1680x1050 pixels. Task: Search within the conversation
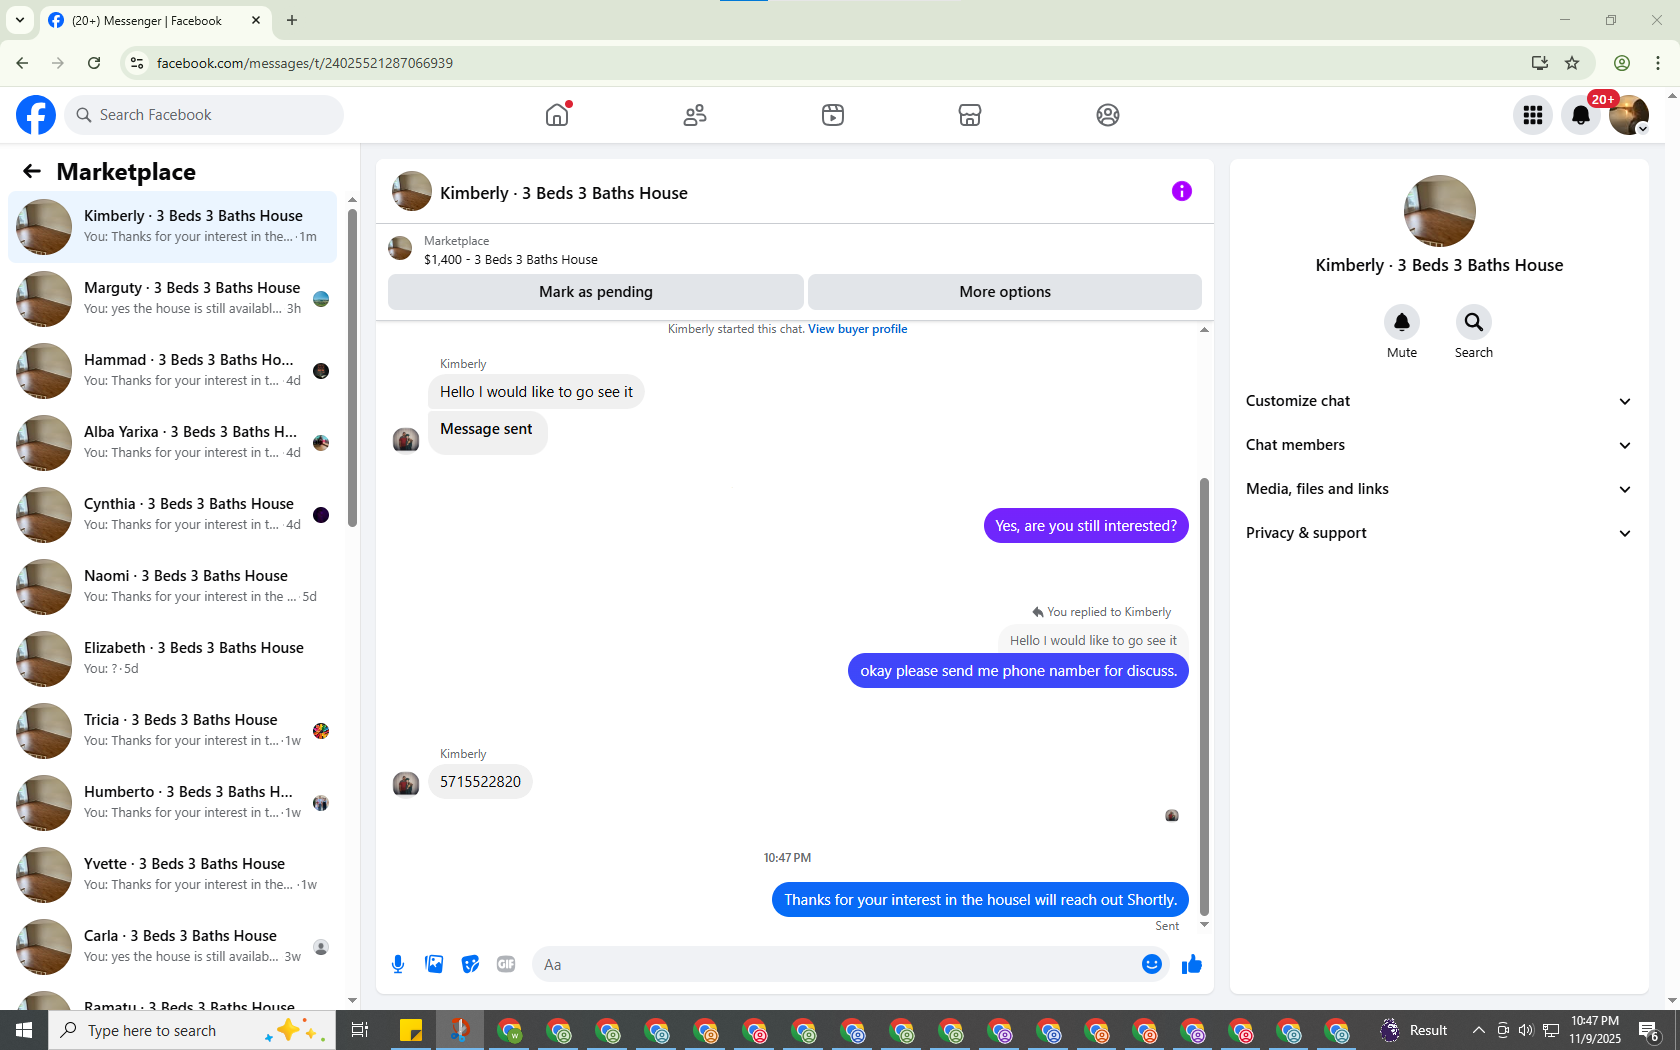1474,322
